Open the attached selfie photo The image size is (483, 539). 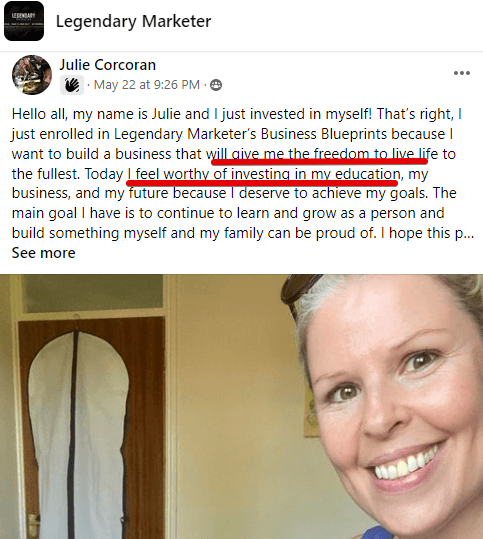click(241, 406)
